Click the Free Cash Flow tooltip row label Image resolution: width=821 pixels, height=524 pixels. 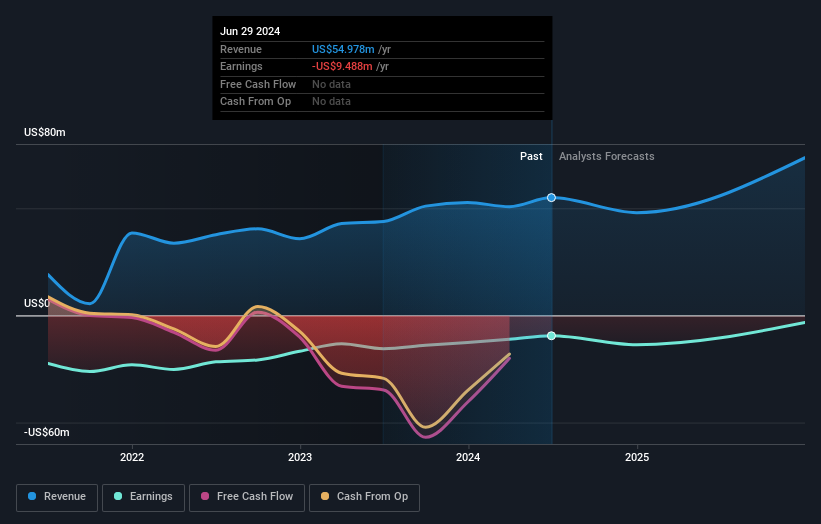258,84
